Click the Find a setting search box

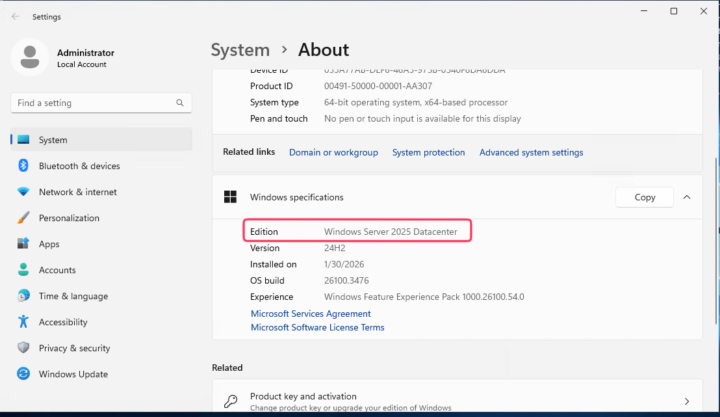pos(93,103)
